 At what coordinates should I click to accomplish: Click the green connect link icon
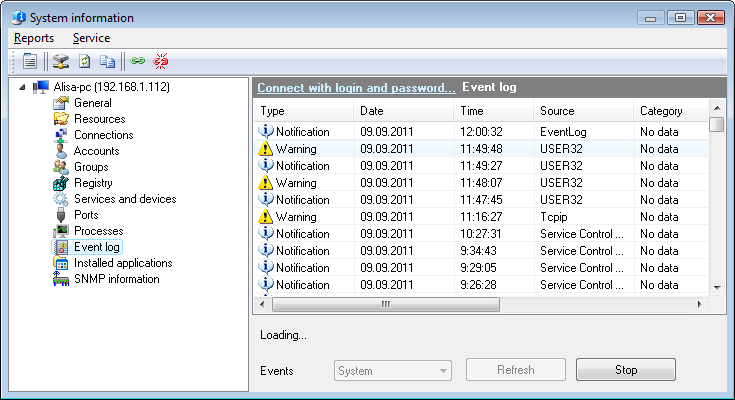tap(138, 61)
